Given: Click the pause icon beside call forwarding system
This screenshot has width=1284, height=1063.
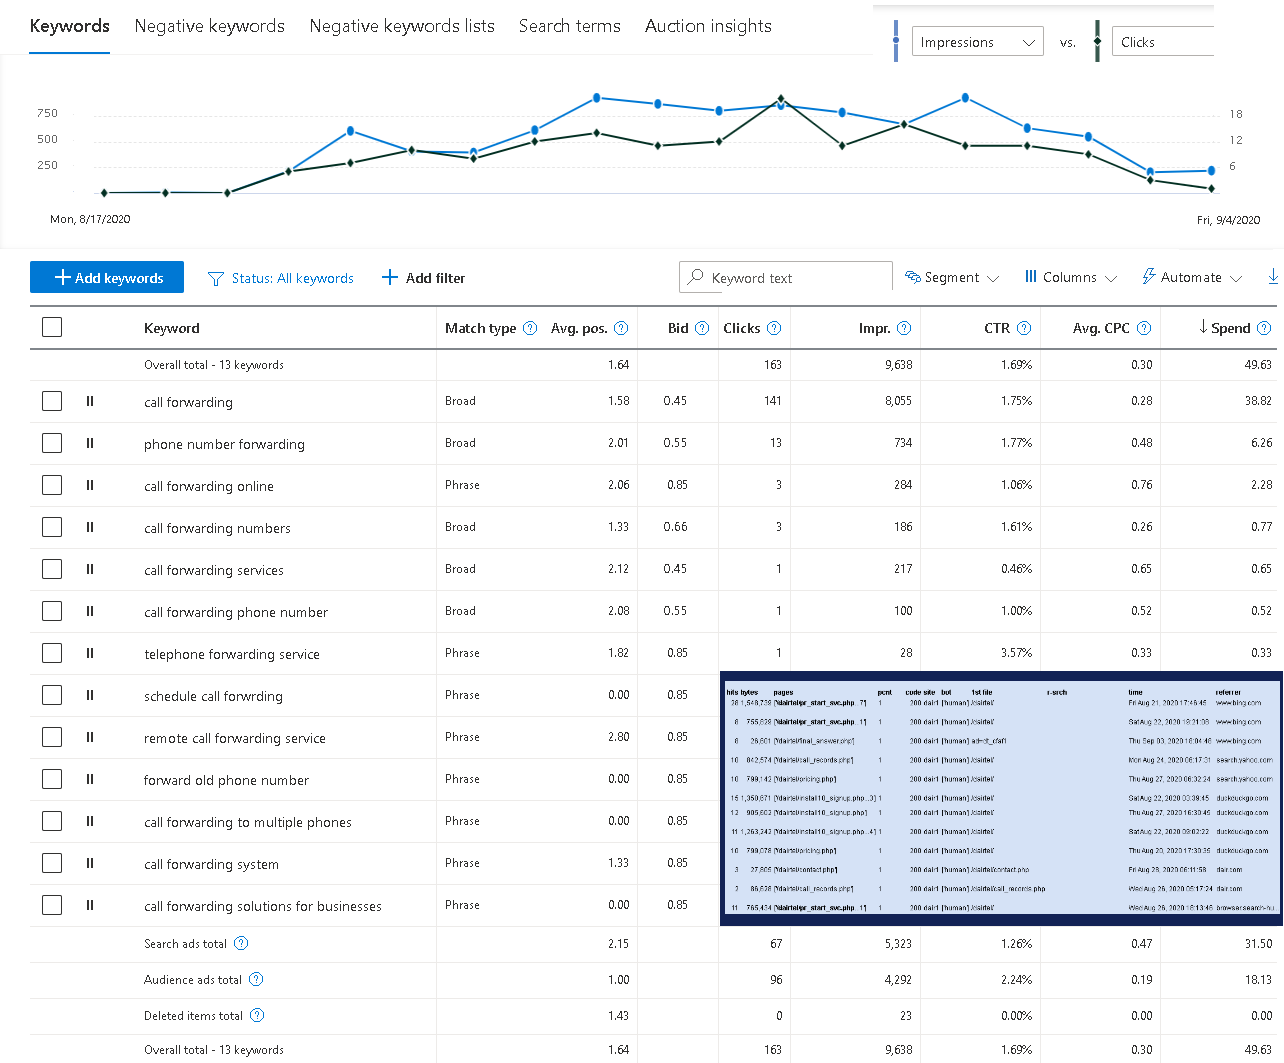Looking at the screenshot, I should pos(90,863).
